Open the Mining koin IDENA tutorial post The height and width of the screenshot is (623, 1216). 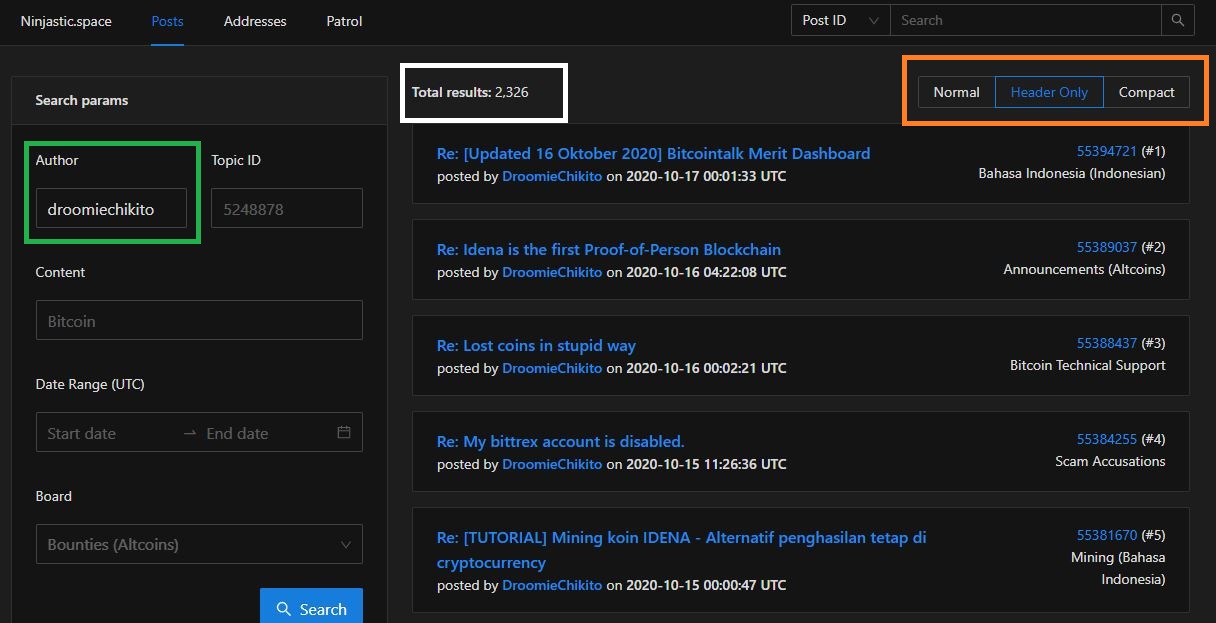[x=682, y=549]
